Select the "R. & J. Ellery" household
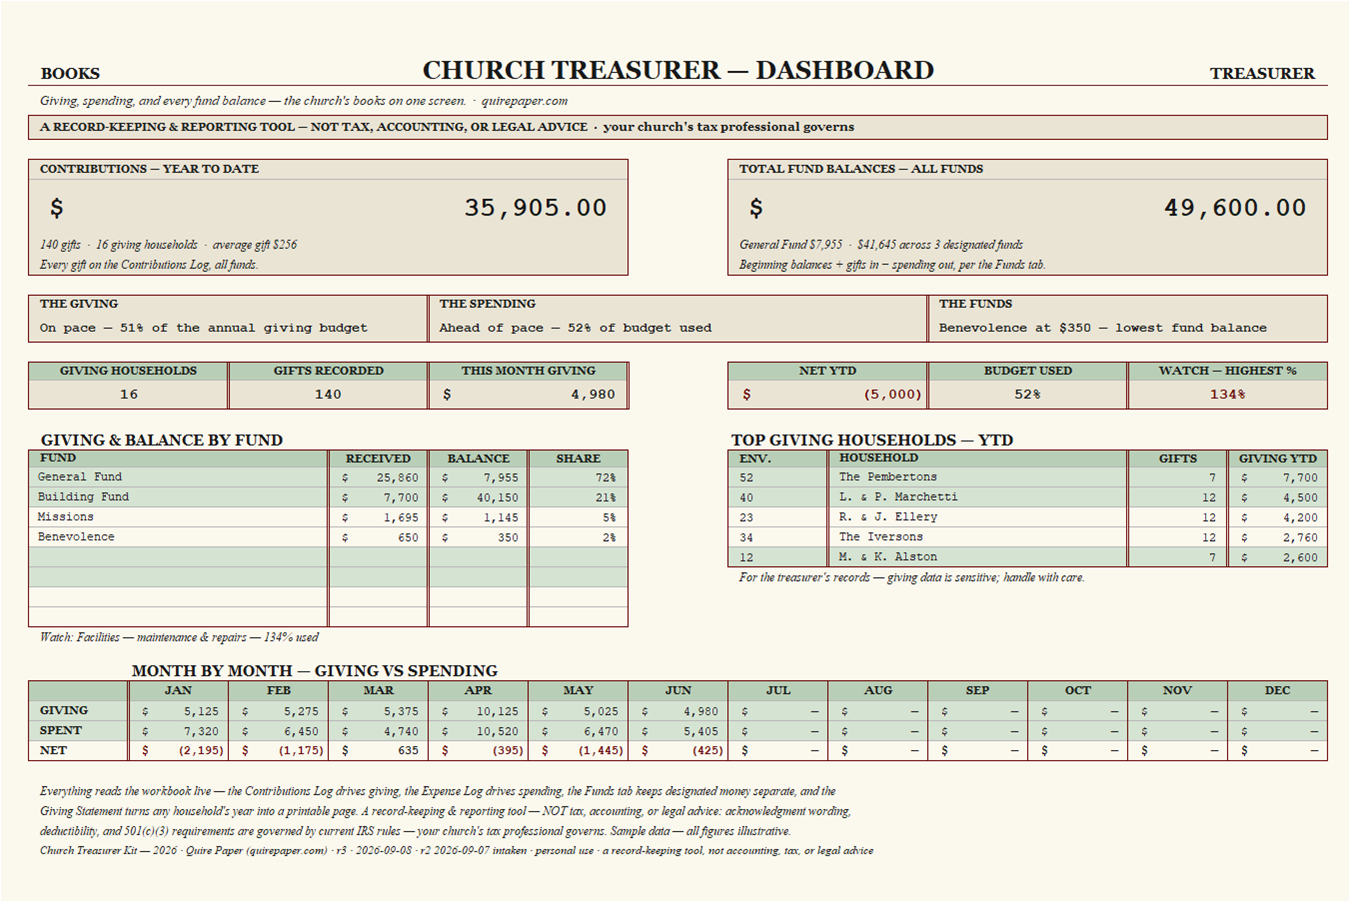The width and height of the screenshot is (1349, 901). tap(888, 517)
